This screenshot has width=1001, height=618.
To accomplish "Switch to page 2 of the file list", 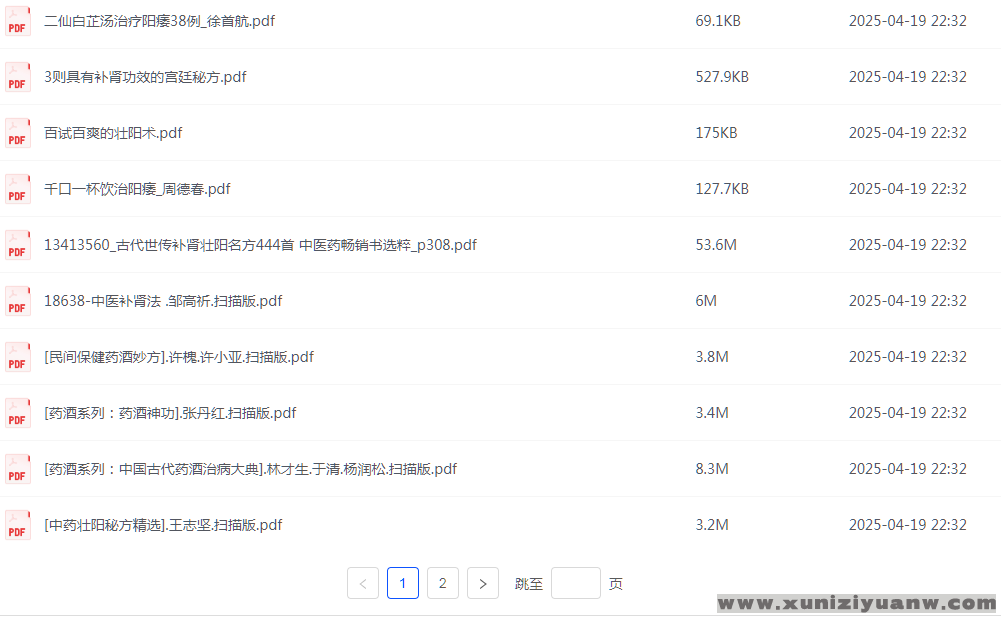I will click(443, 583).
